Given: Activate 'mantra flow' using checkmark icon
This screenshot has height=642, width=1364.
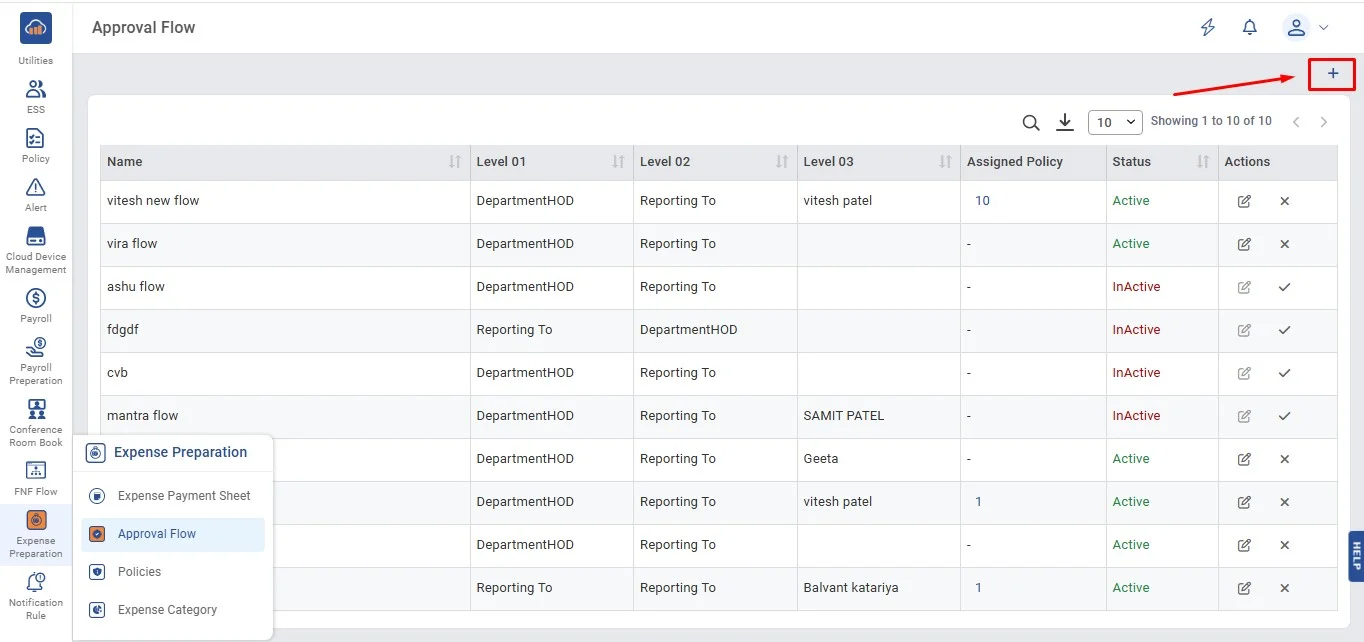Looking at the screenshot, I should 1284,416.
